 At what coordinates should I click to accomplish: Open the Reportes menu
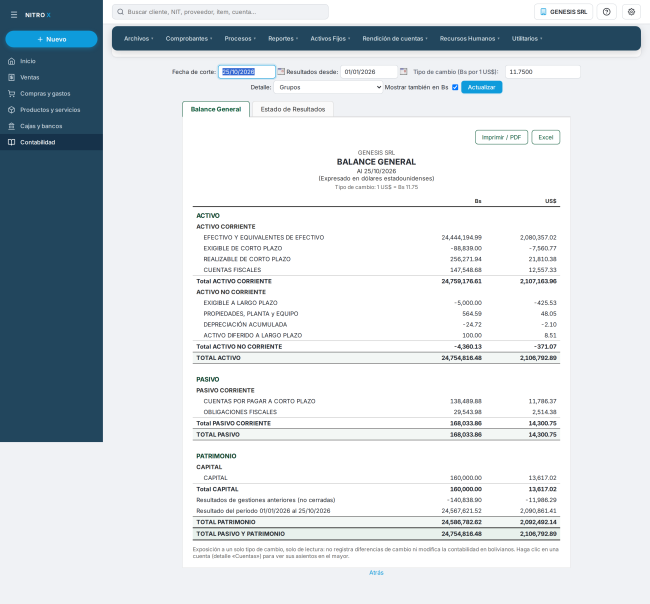point(283,39)
